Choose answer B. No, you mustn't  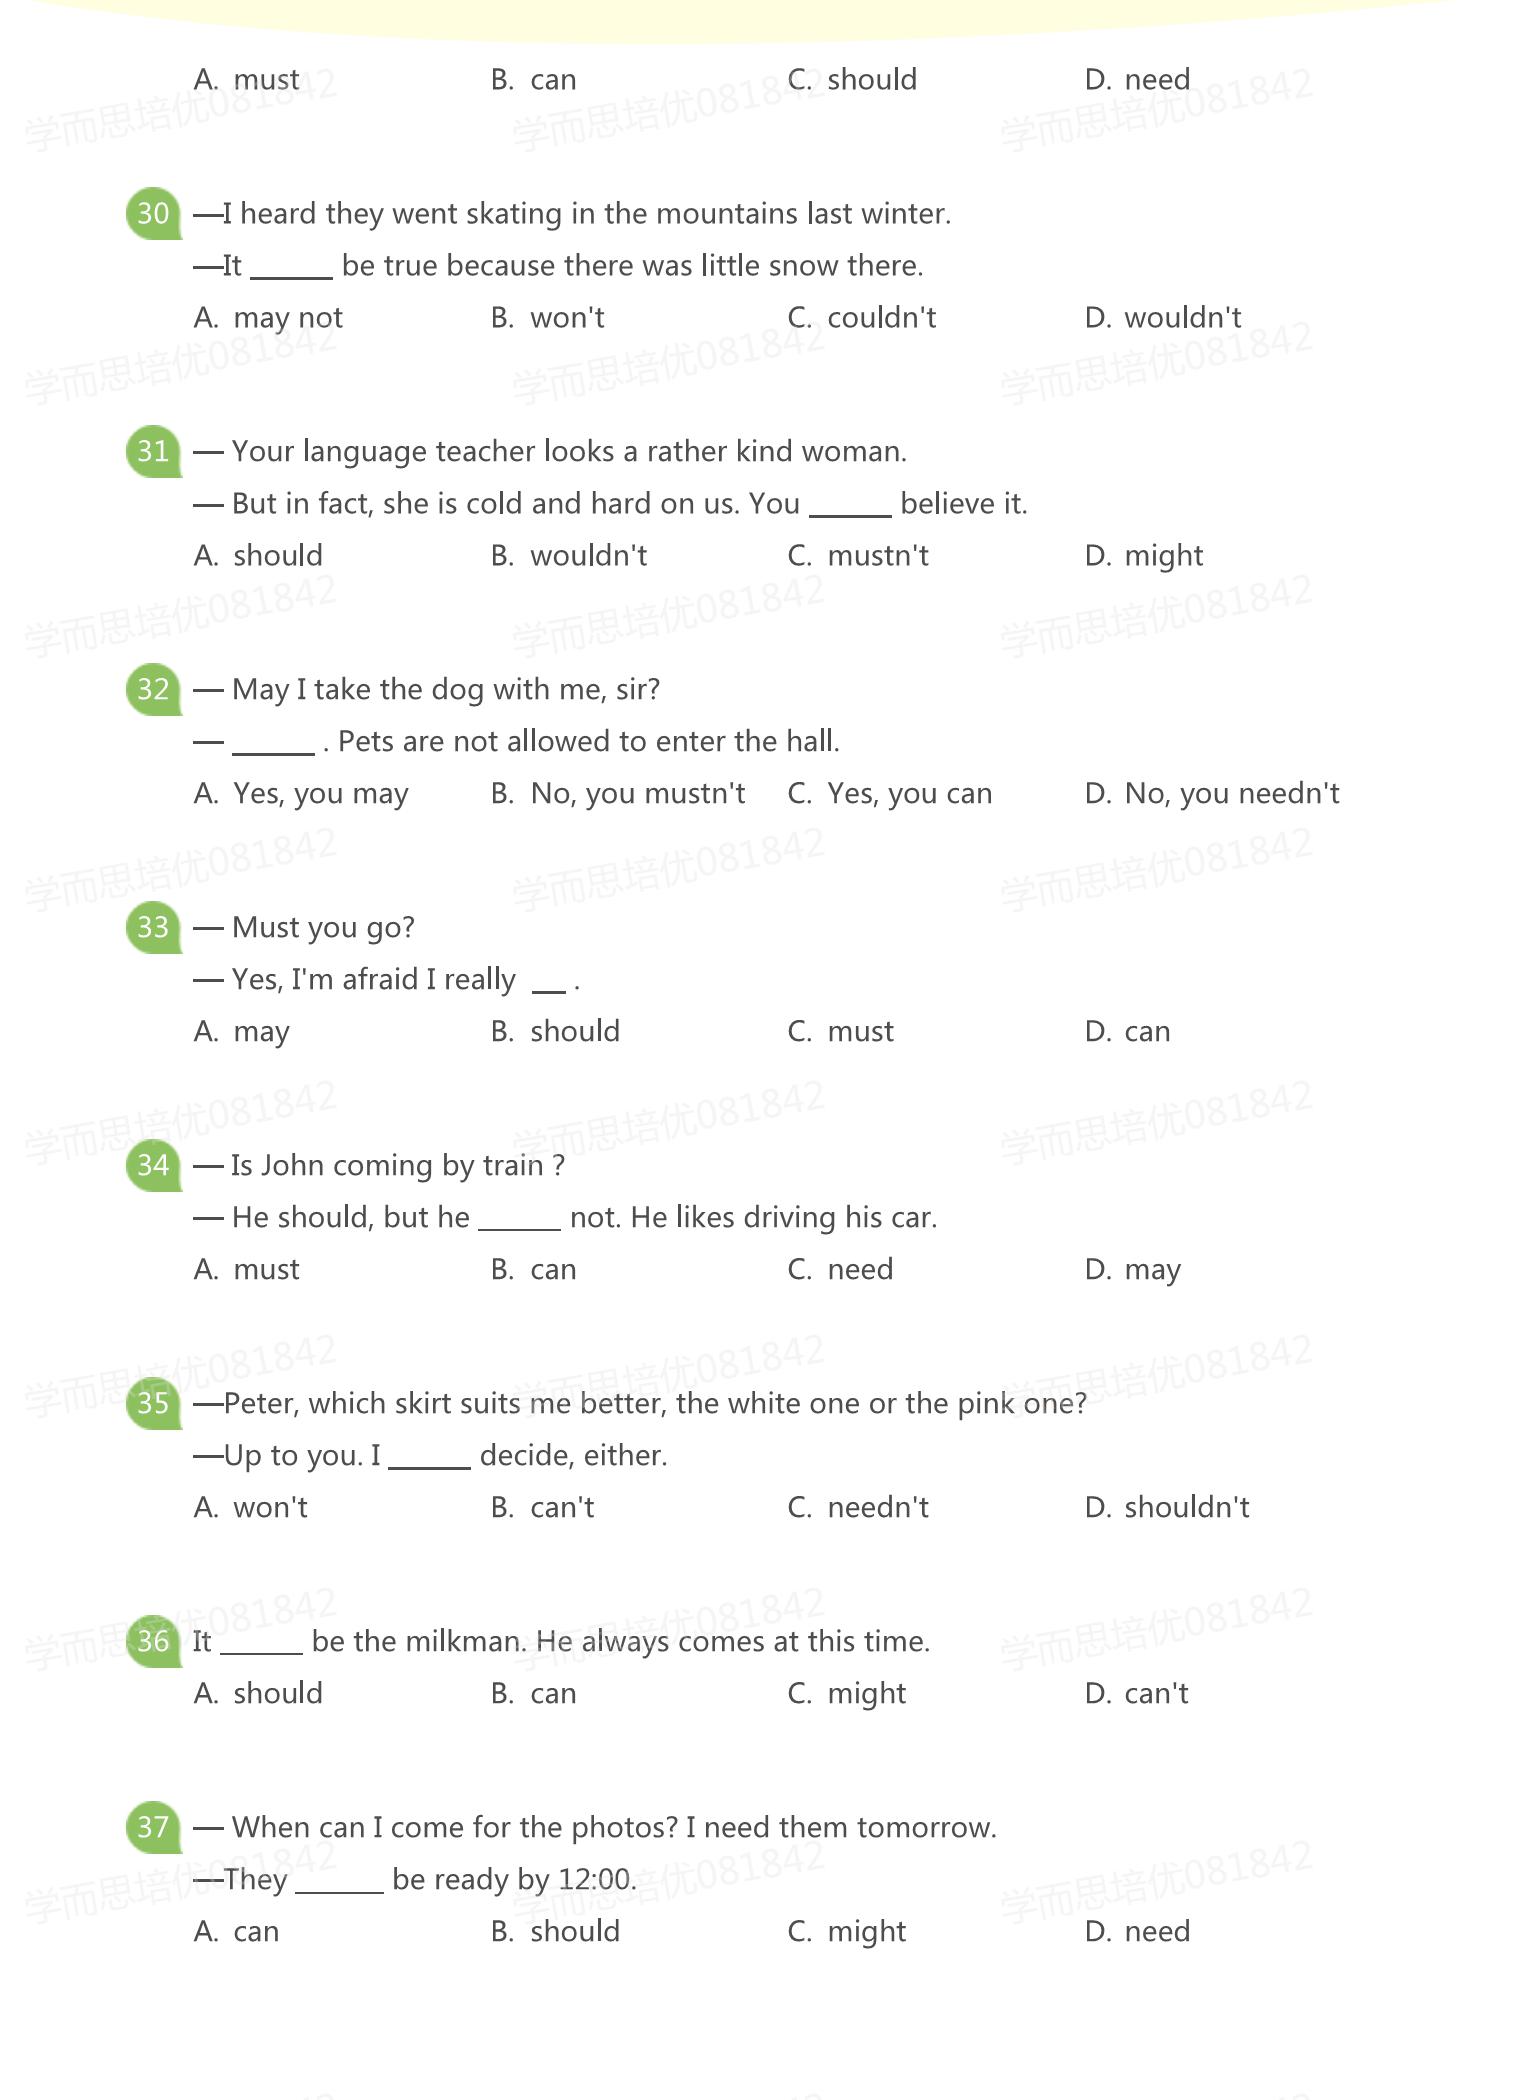point(618,794)
